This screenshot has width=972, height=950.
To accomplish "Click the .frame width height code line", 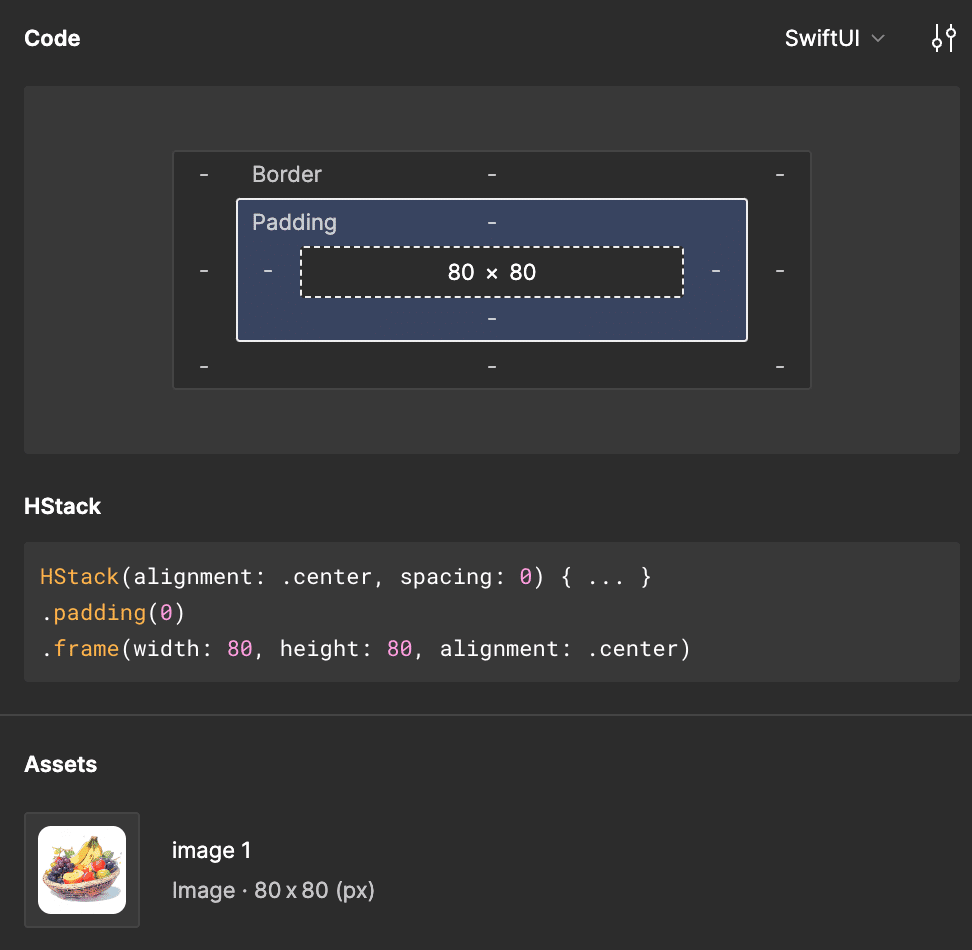I will 366,649.
